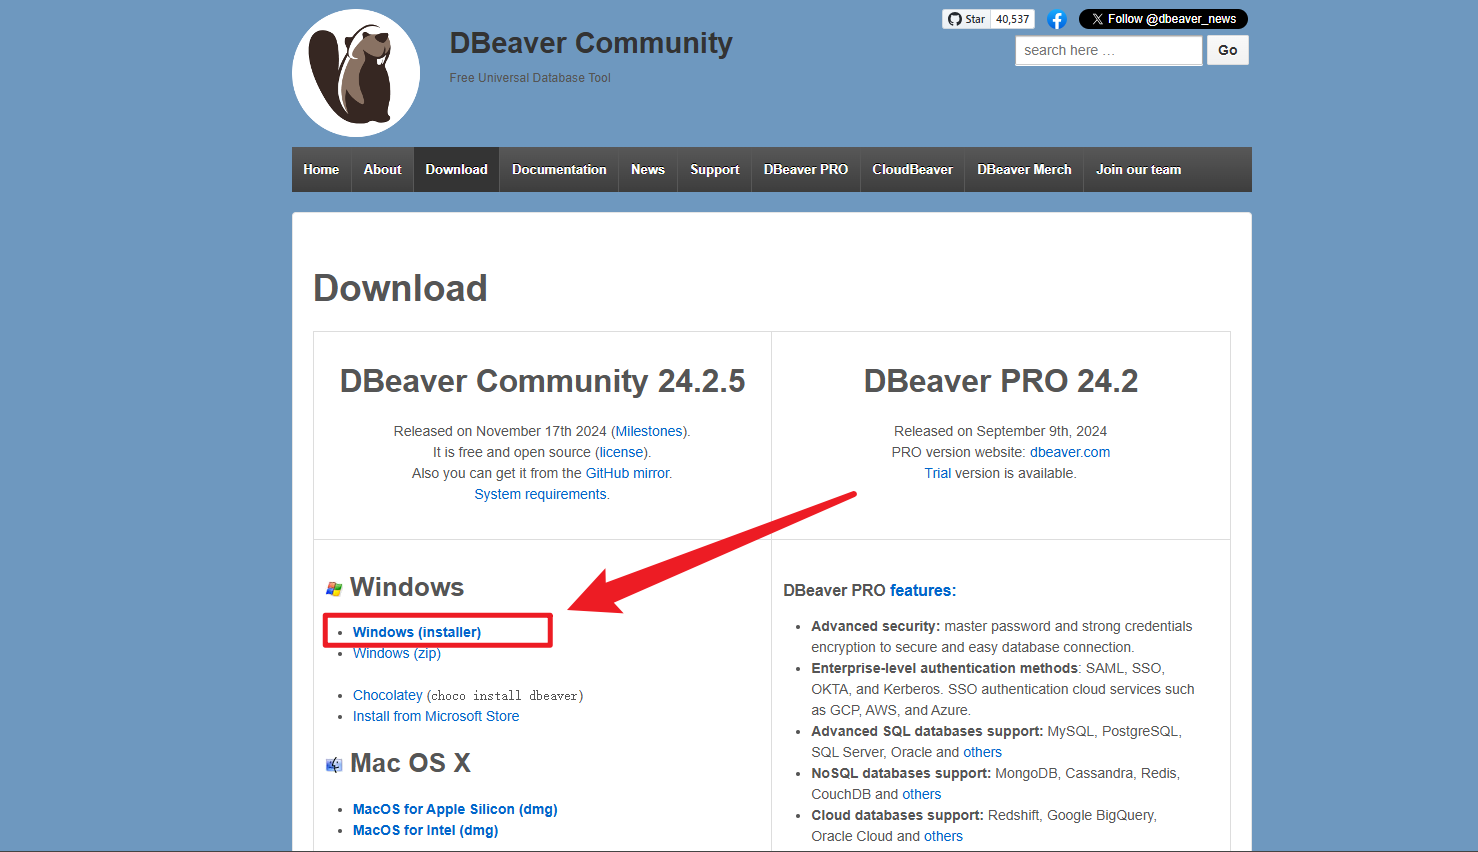The height and width of the screenshot is (852, 1478).
Task: Open the GitHub star count 40,537
Action: (x=1012, y=19)
